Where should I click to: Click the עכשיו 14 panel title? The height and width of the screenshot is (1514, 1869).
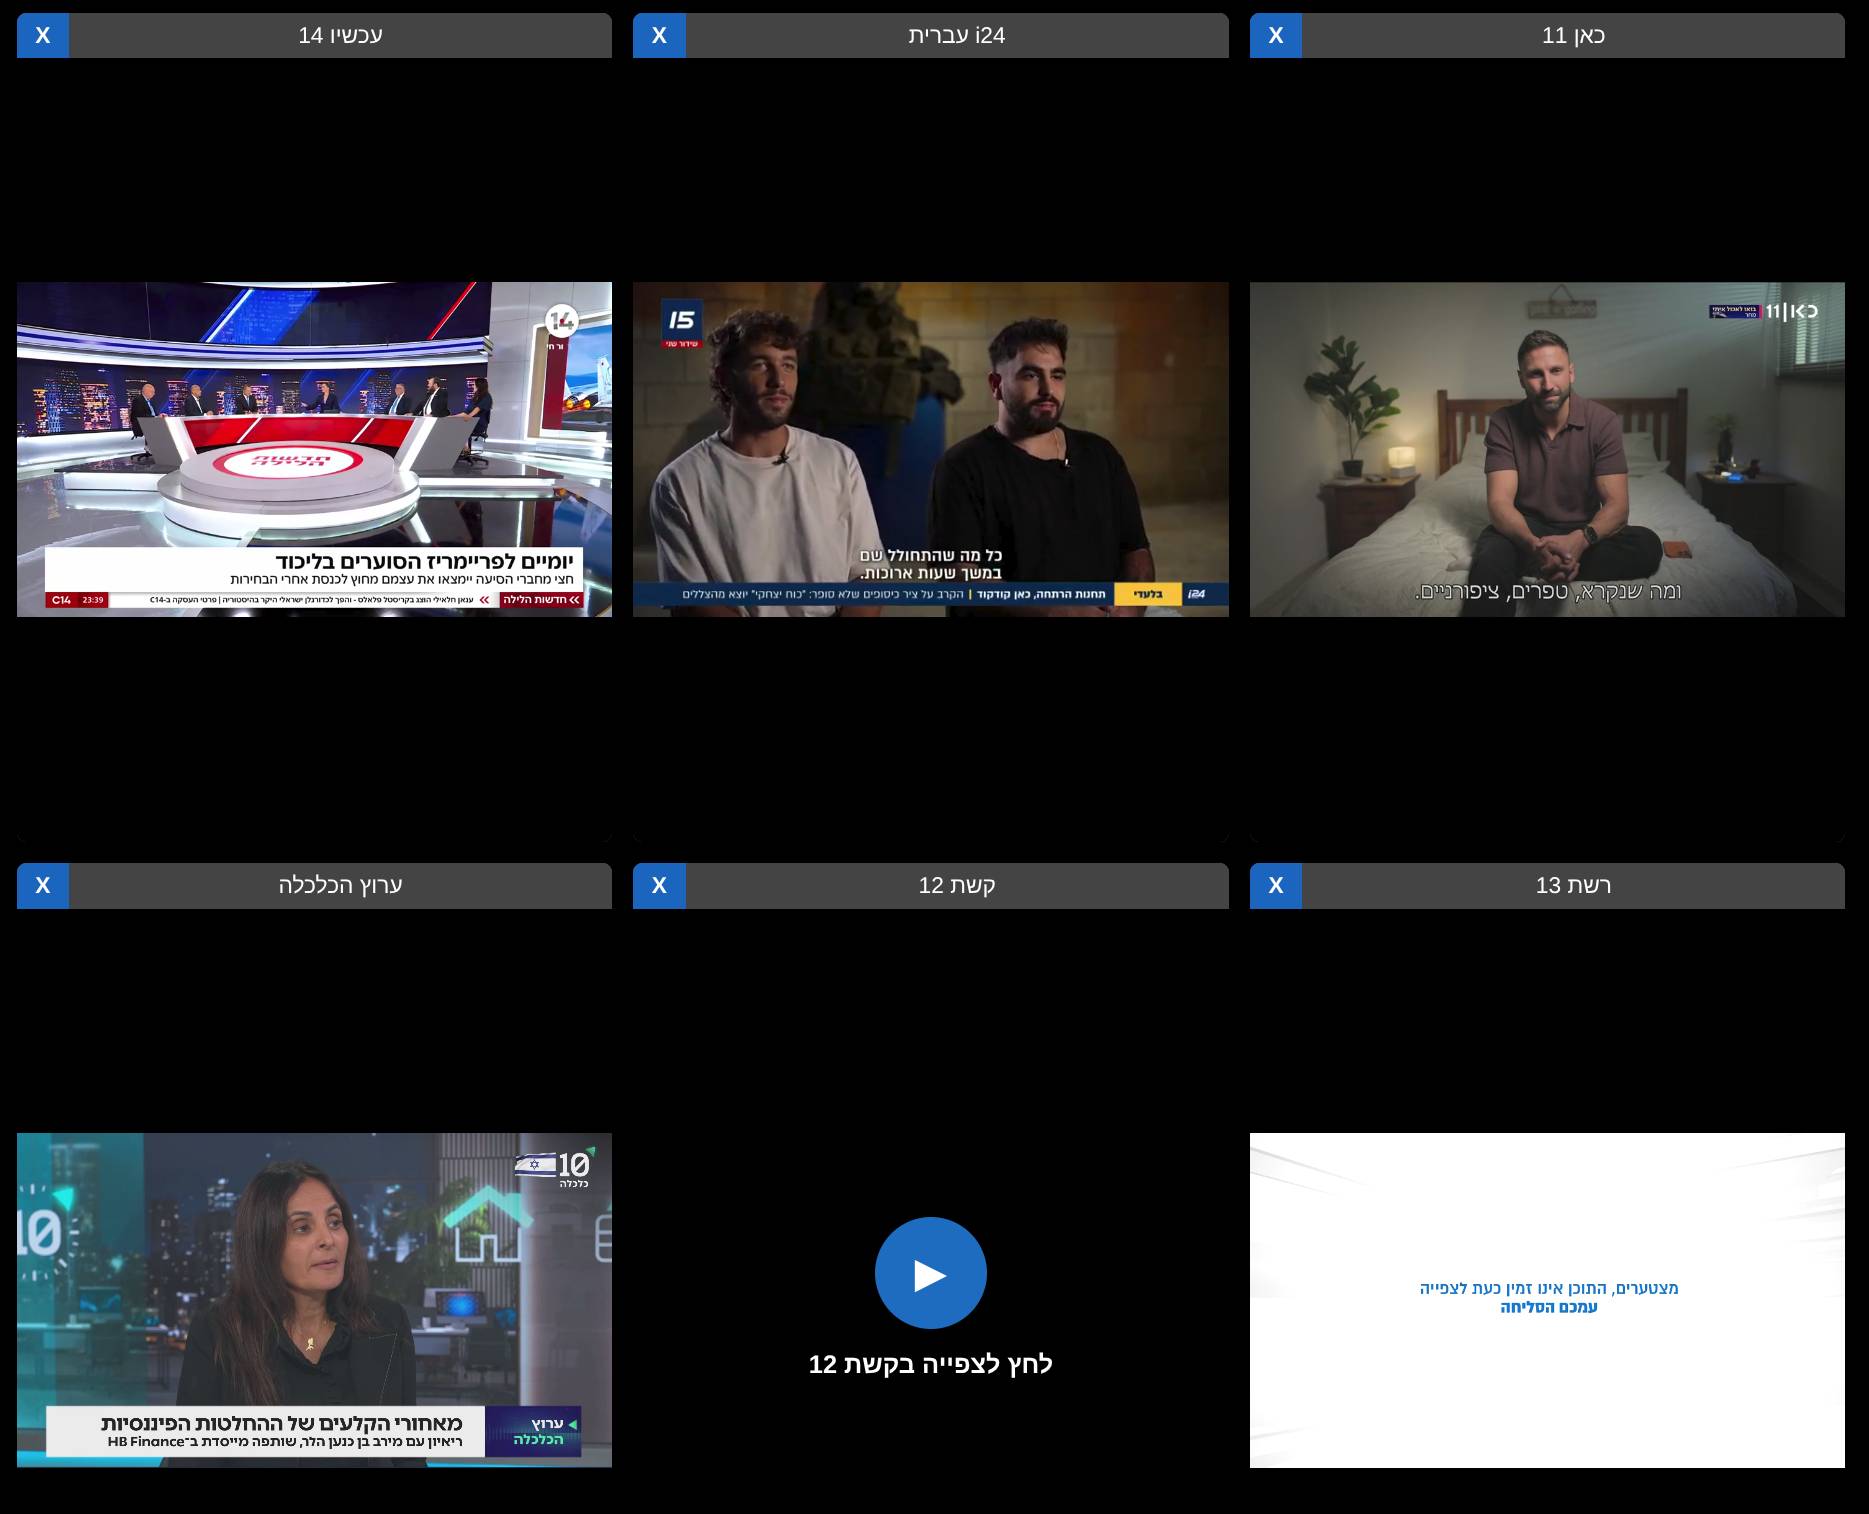click(340, 35)
